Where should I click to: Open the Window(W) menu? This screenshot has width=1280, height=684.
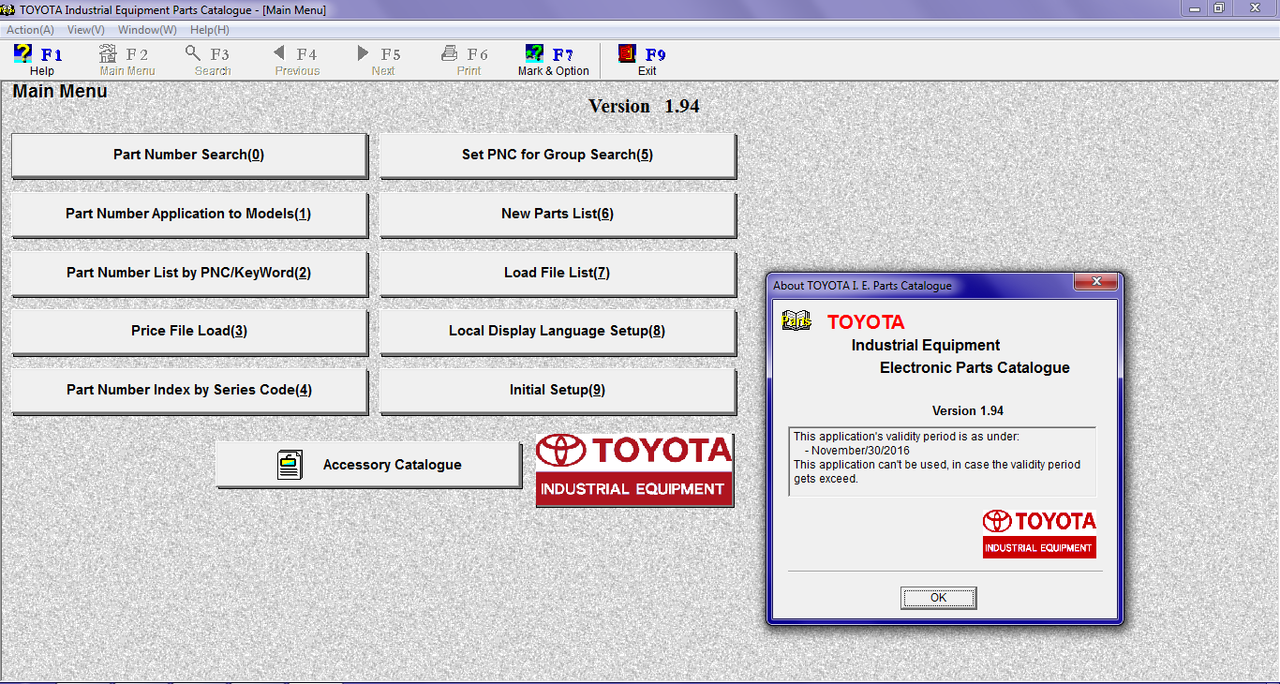click(x=147, y=30)
